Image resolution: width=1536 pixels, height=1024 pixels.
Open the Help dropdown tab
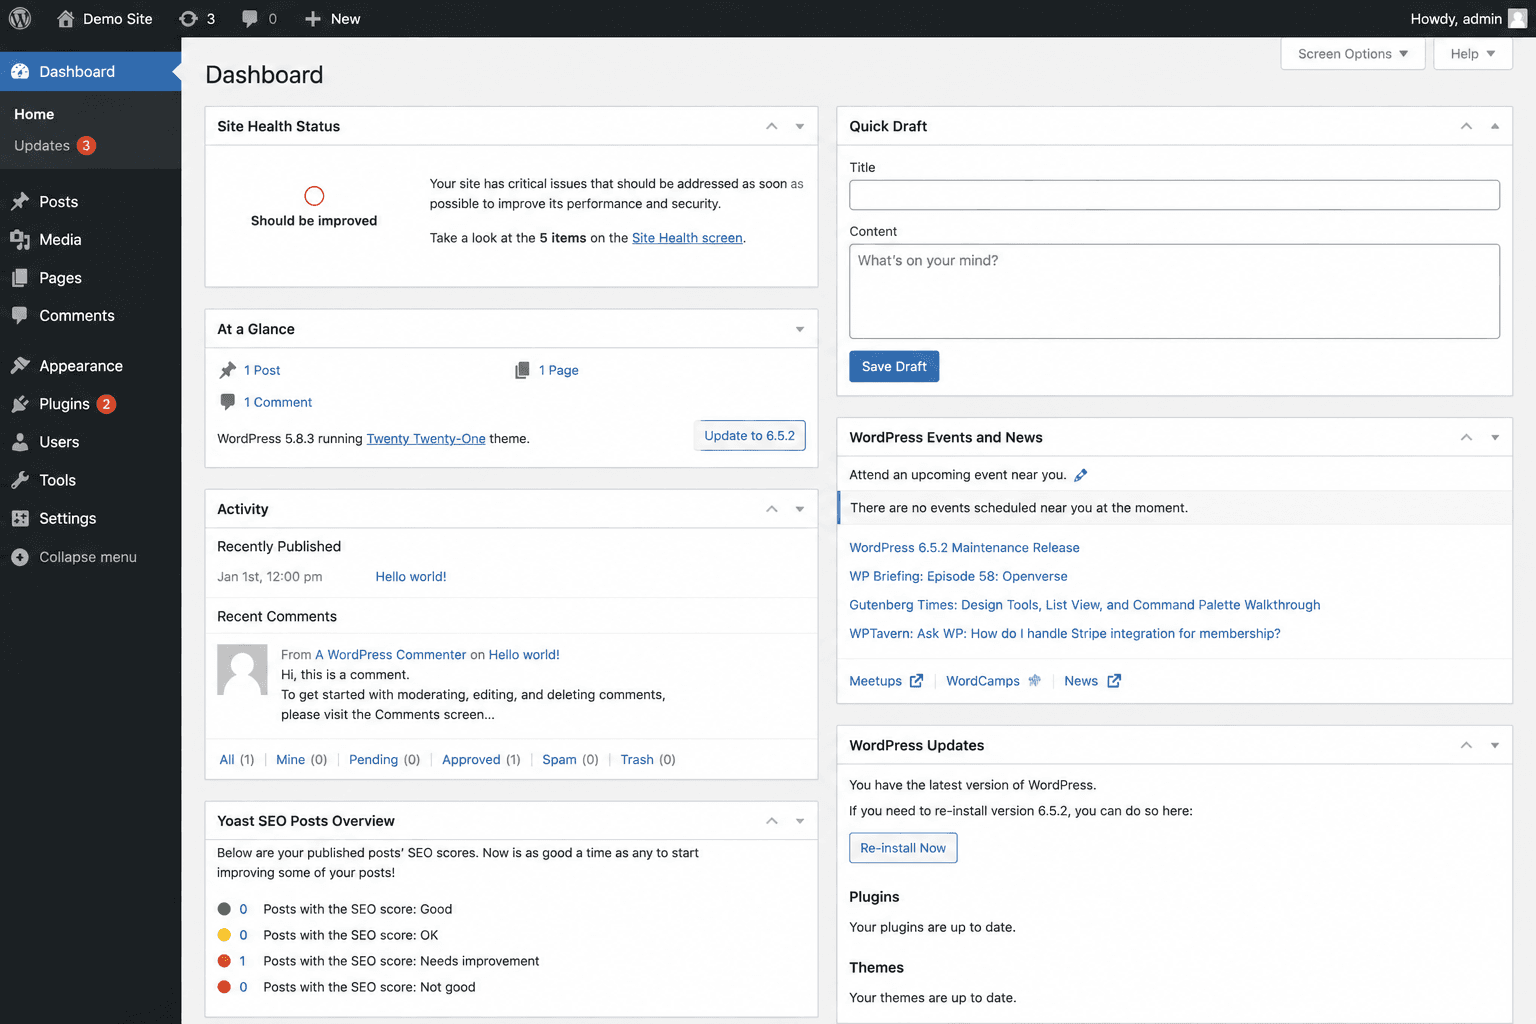click(1473, 54)
